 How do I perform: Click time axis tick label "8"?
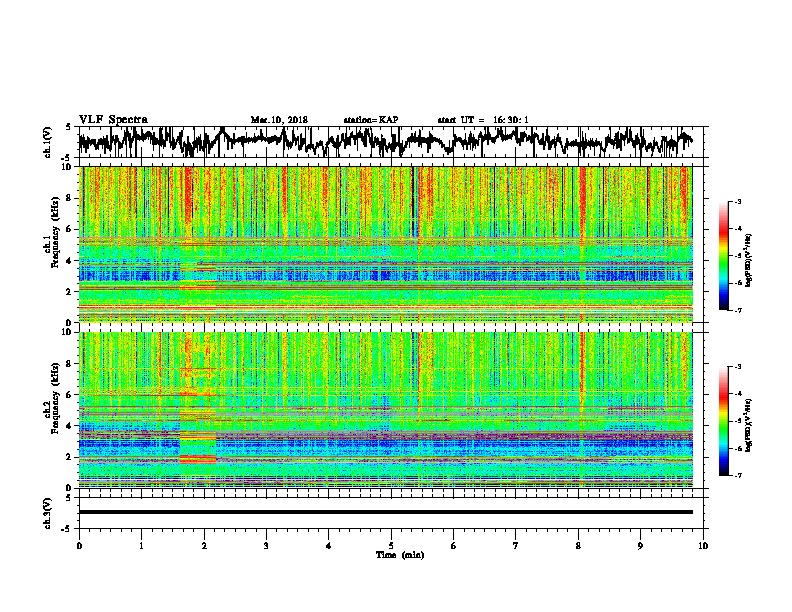pyautogui.click(x=578, y=545)
